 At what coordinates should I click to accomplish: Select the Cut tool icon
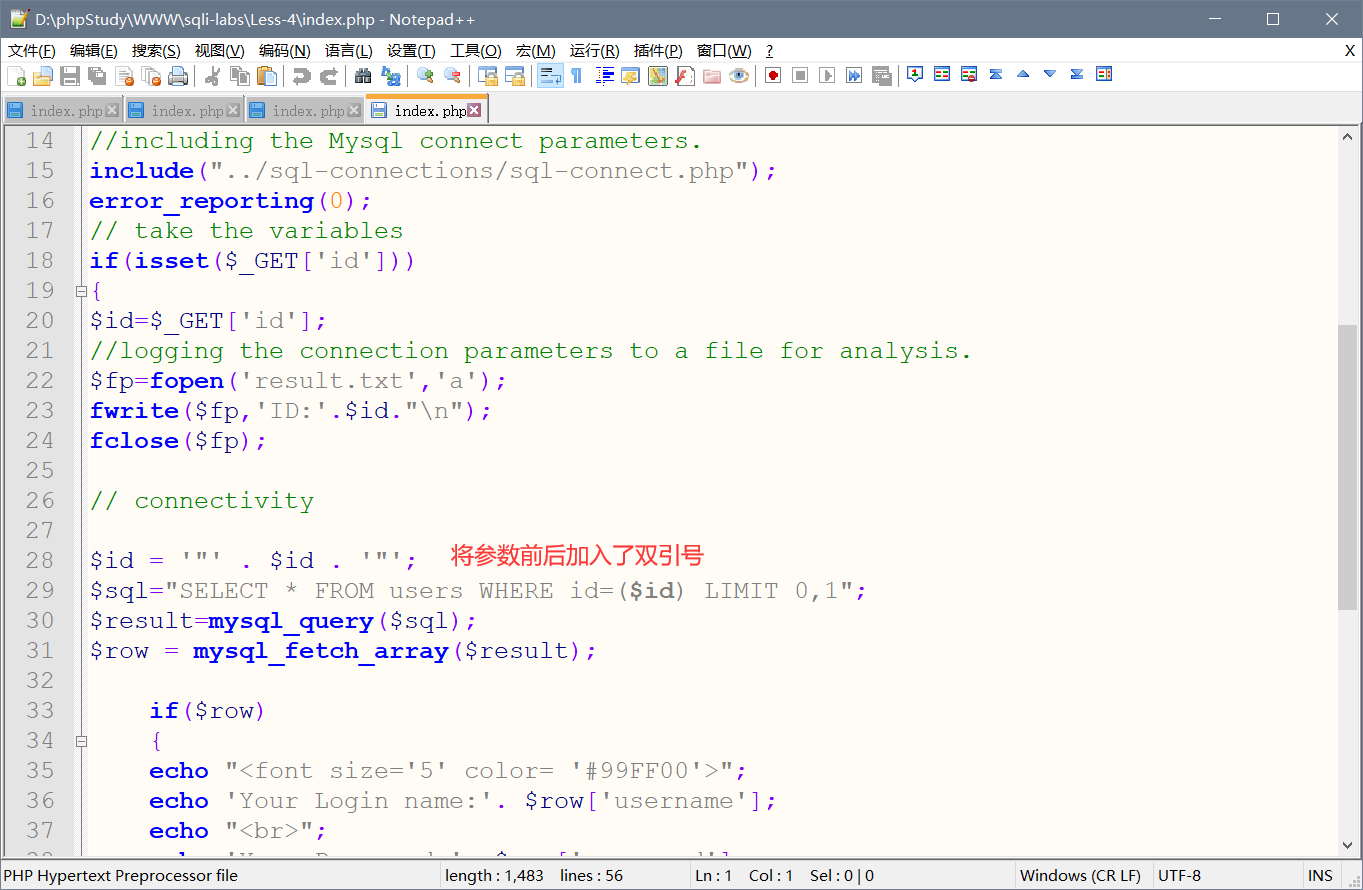pos(213,75)
